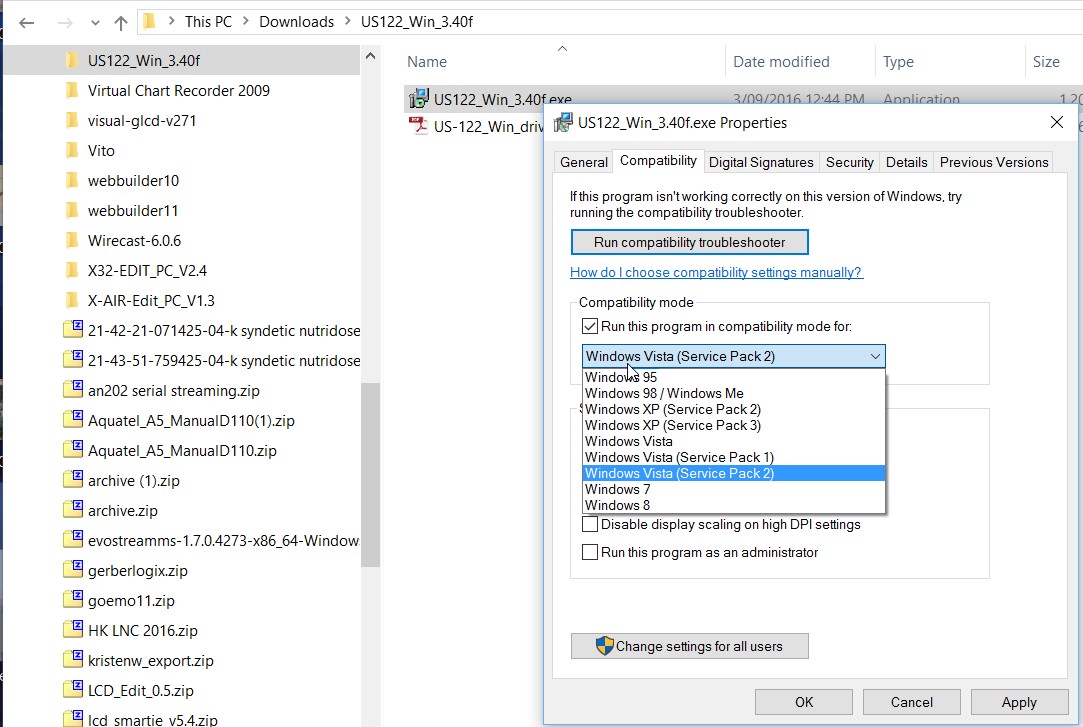Switch to the General tab
This screenshot has height=727, width=1083.
(x=584, y=162)
